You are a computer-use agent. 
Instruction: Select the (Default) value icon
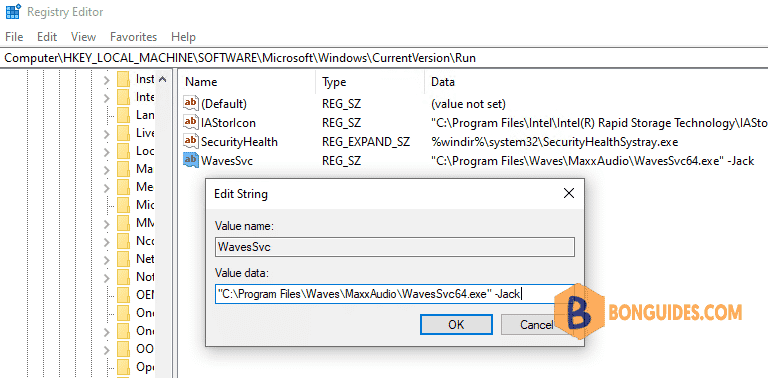[190, 103]
